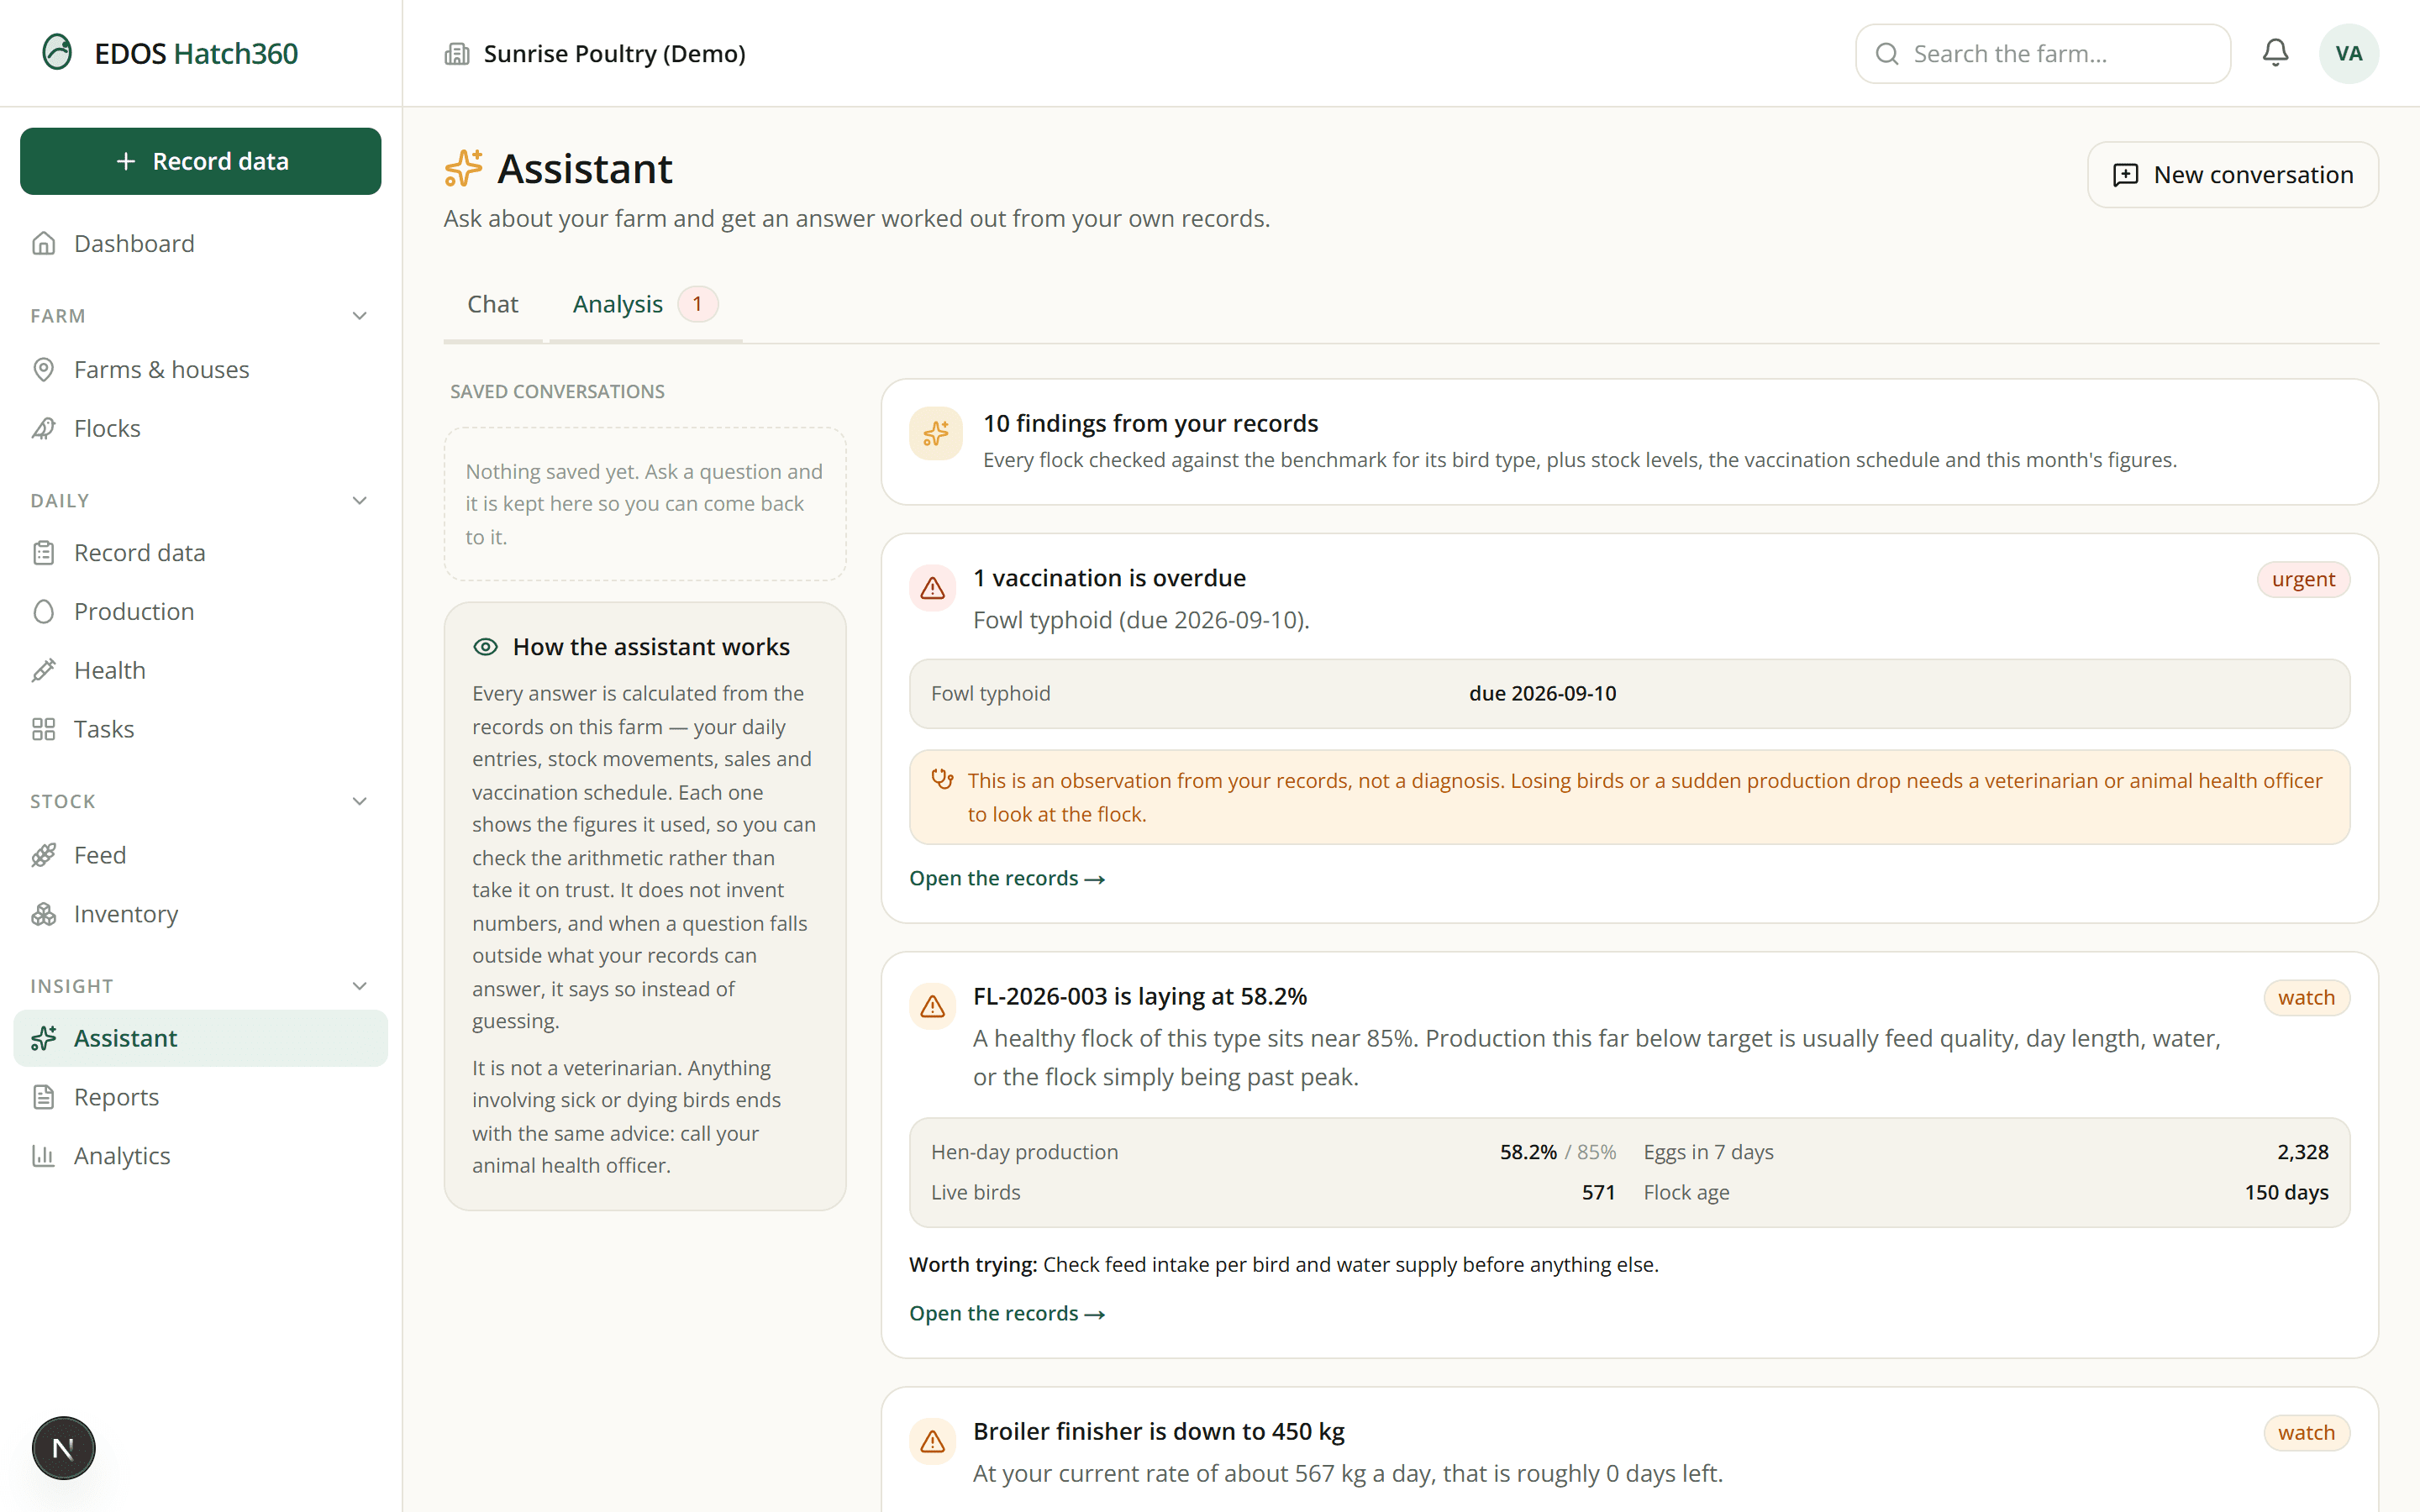Open Tasks in the sidebar
Image resolution: width=2420 pixels, height=1512 pixels.
click(x=200, y=730)
